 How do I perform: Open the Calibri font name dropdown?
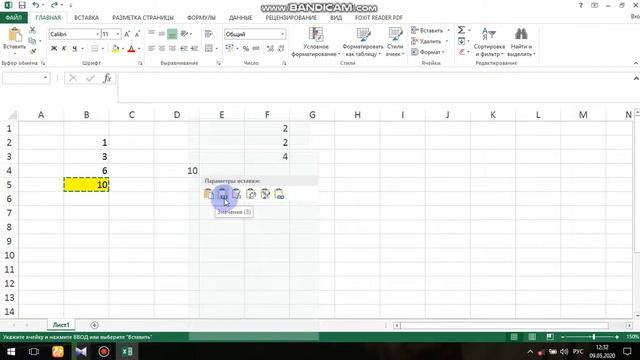coord(97,34)
